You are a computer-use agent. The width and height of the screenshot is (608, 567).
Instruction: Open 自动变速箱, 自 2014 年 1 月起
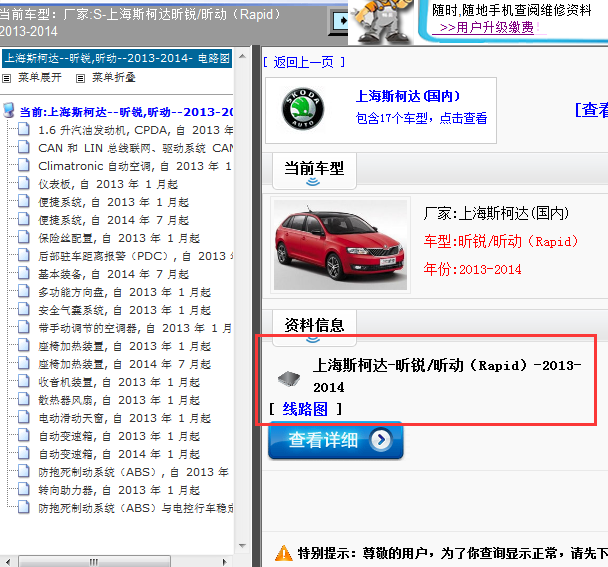pyautogui.click(x=119, y=454)
